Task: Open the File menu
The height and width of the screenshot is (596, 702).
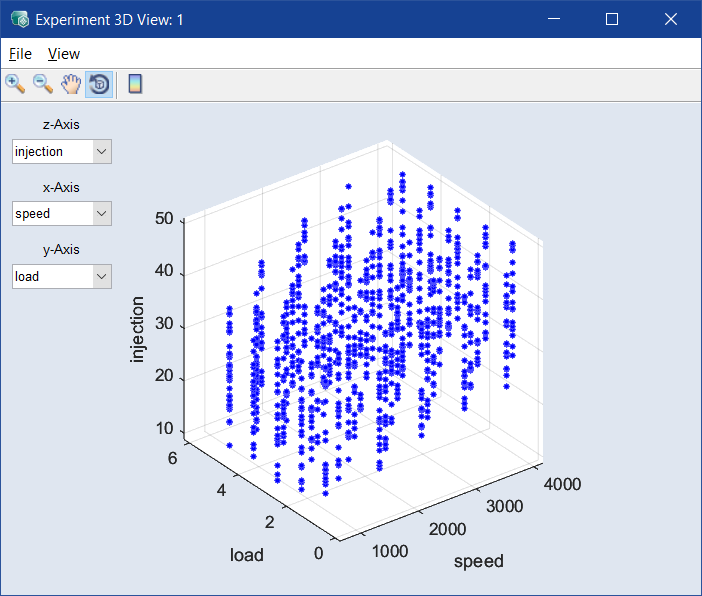Action: point(20,54)
